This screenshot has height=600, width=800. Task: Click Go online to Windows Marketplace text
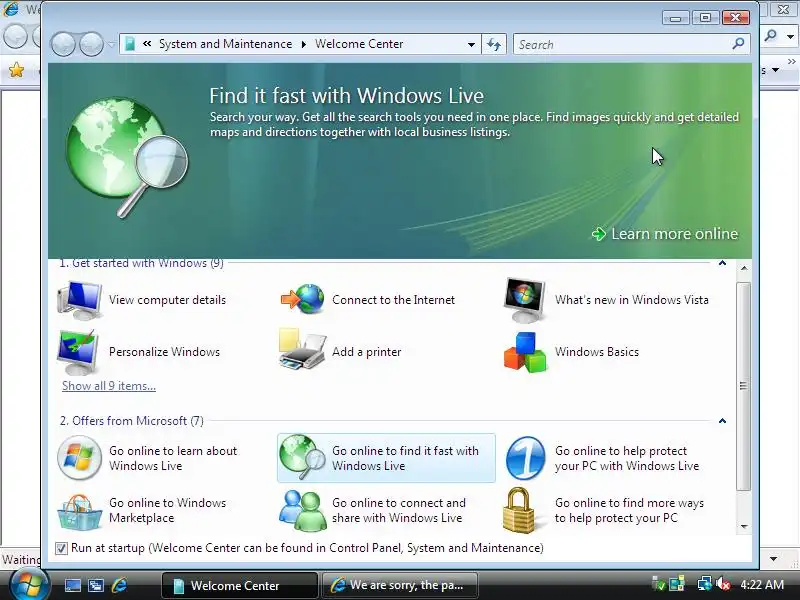click(167, 510)
